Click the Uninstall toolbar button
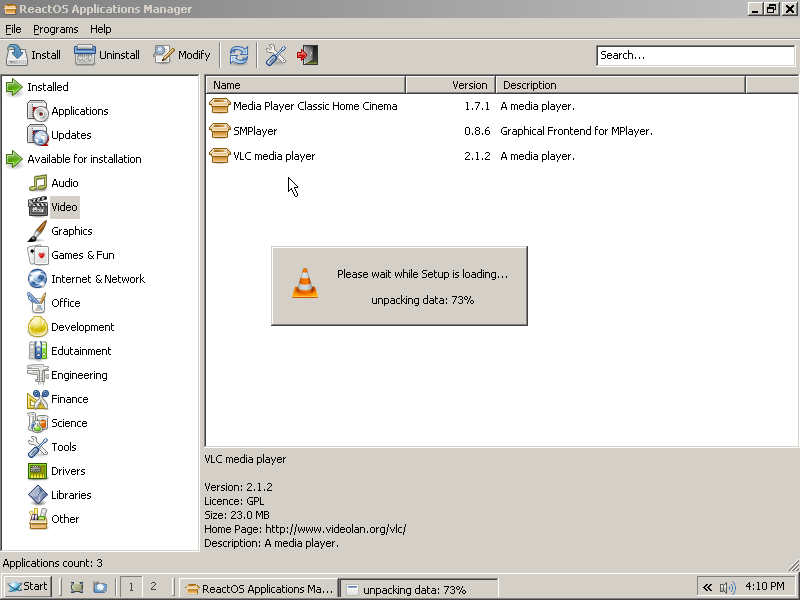 (107, 55)
